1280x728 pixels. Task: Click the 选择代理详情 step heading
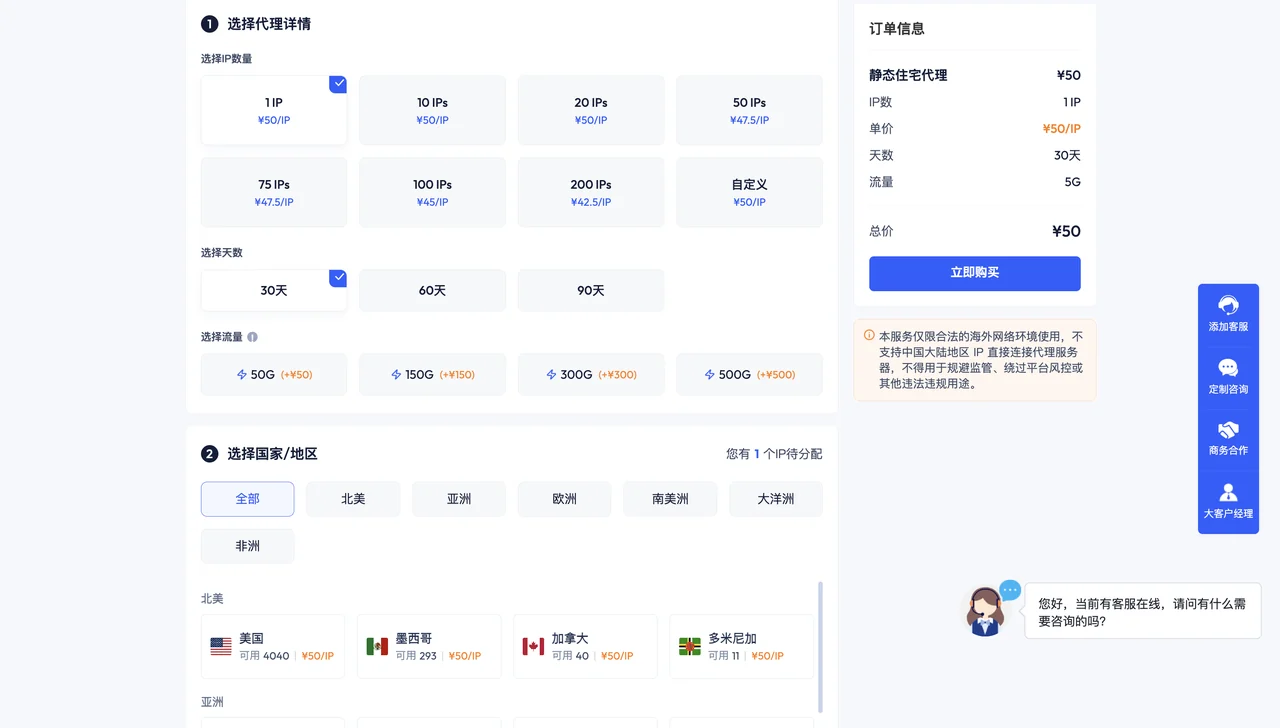[x=269, y=24]
